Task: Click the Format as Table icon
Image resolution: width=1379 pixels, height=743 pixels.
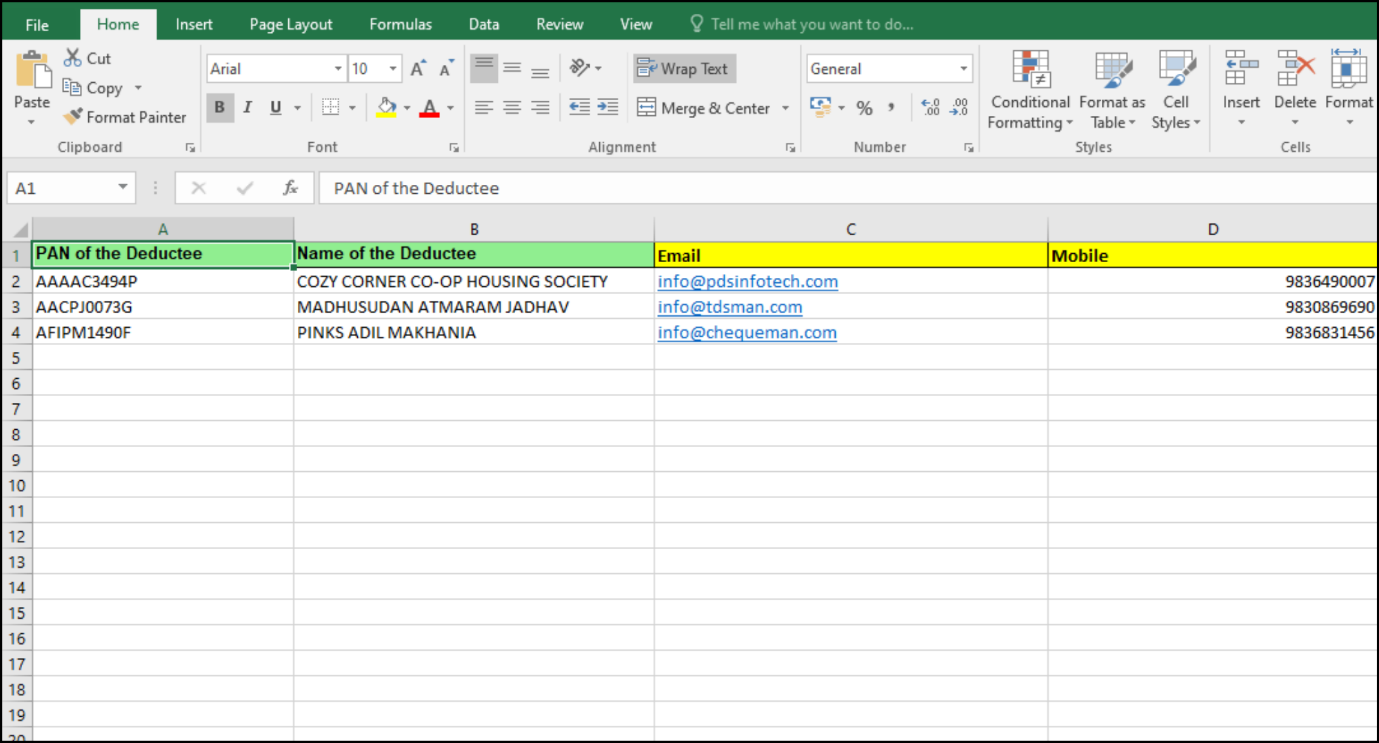Action: (1113, 69)
